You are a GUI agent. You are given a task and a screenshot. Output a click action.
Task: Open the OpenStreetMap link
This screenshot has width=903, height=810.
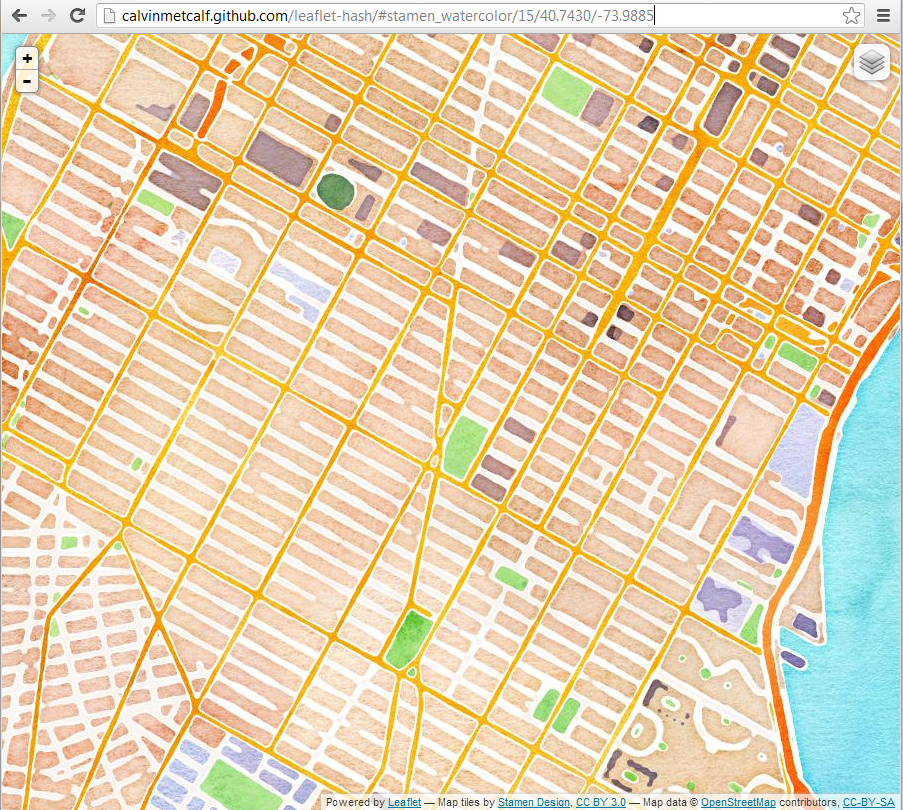738,802
